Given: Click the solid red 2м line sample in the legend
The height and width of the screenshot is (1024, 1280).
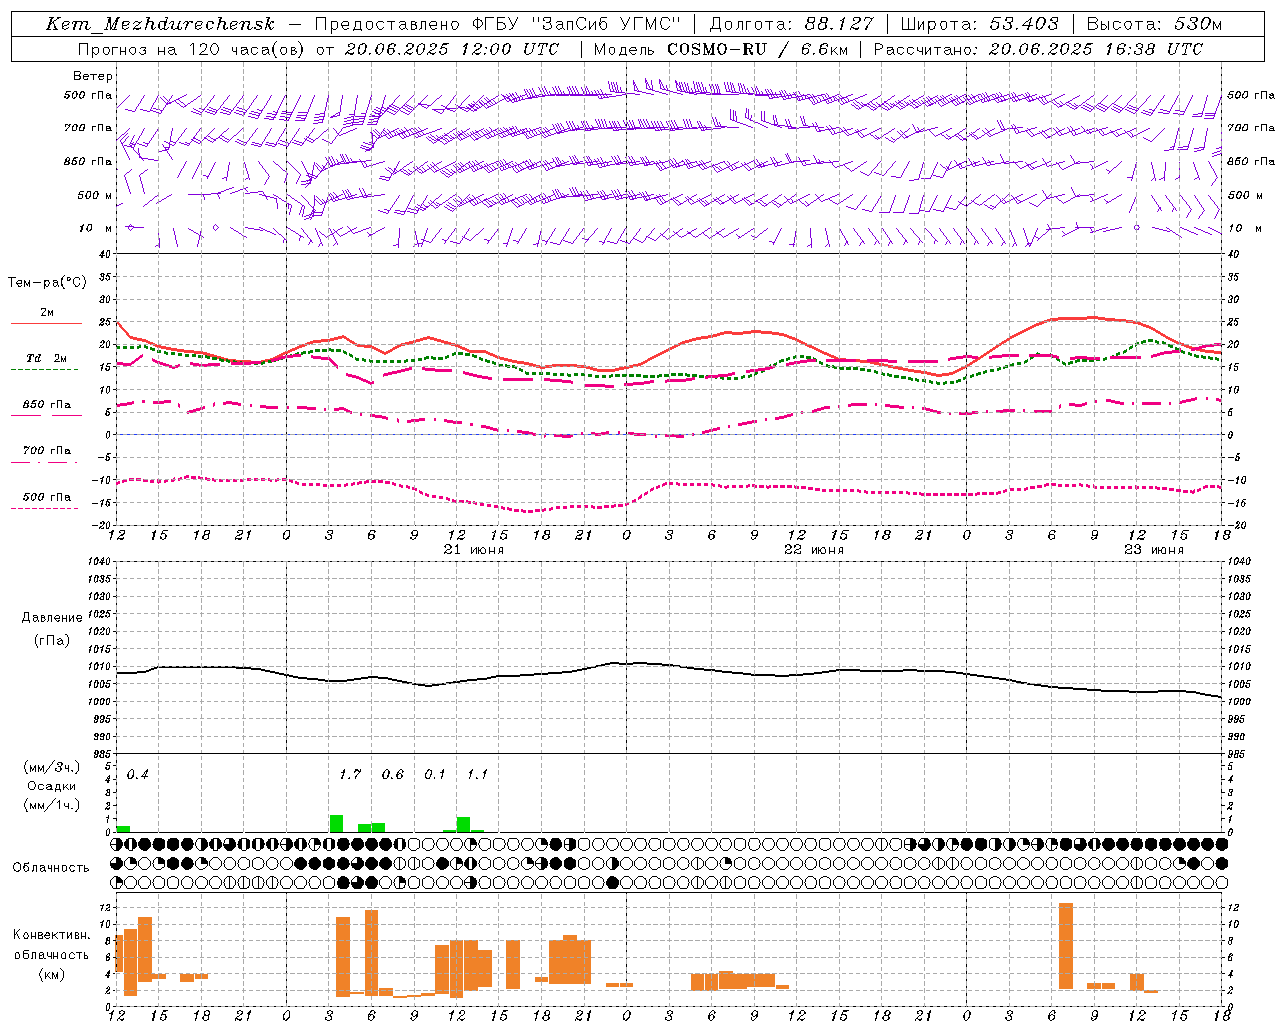Looking at the screenshot, I should coord(46,324).
